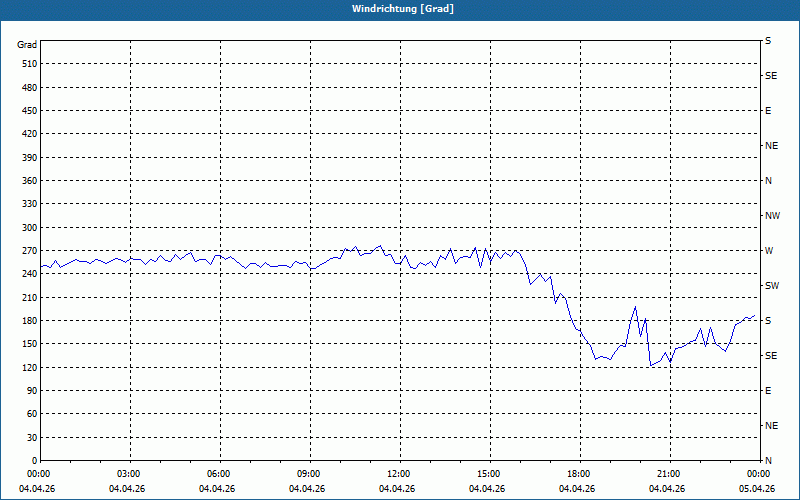The height and width of the screenshot is (500, 800).
Task: Click the 450 degree axis label
Action: point(30,111)
